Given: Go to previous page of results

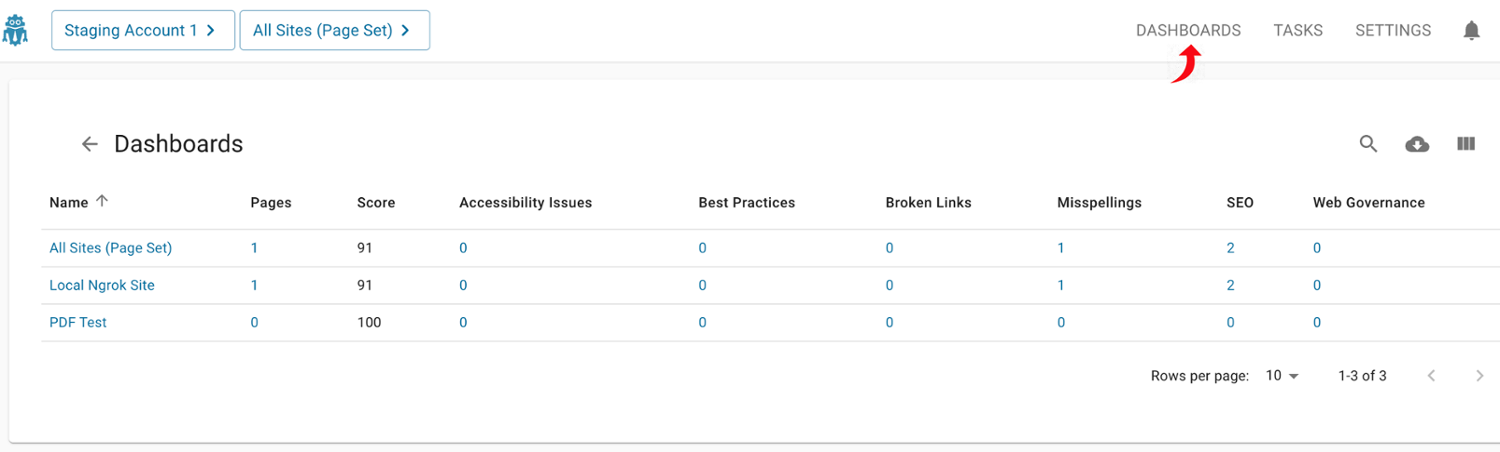Looking at the screenshot, I should click(x=1432, y=376).
